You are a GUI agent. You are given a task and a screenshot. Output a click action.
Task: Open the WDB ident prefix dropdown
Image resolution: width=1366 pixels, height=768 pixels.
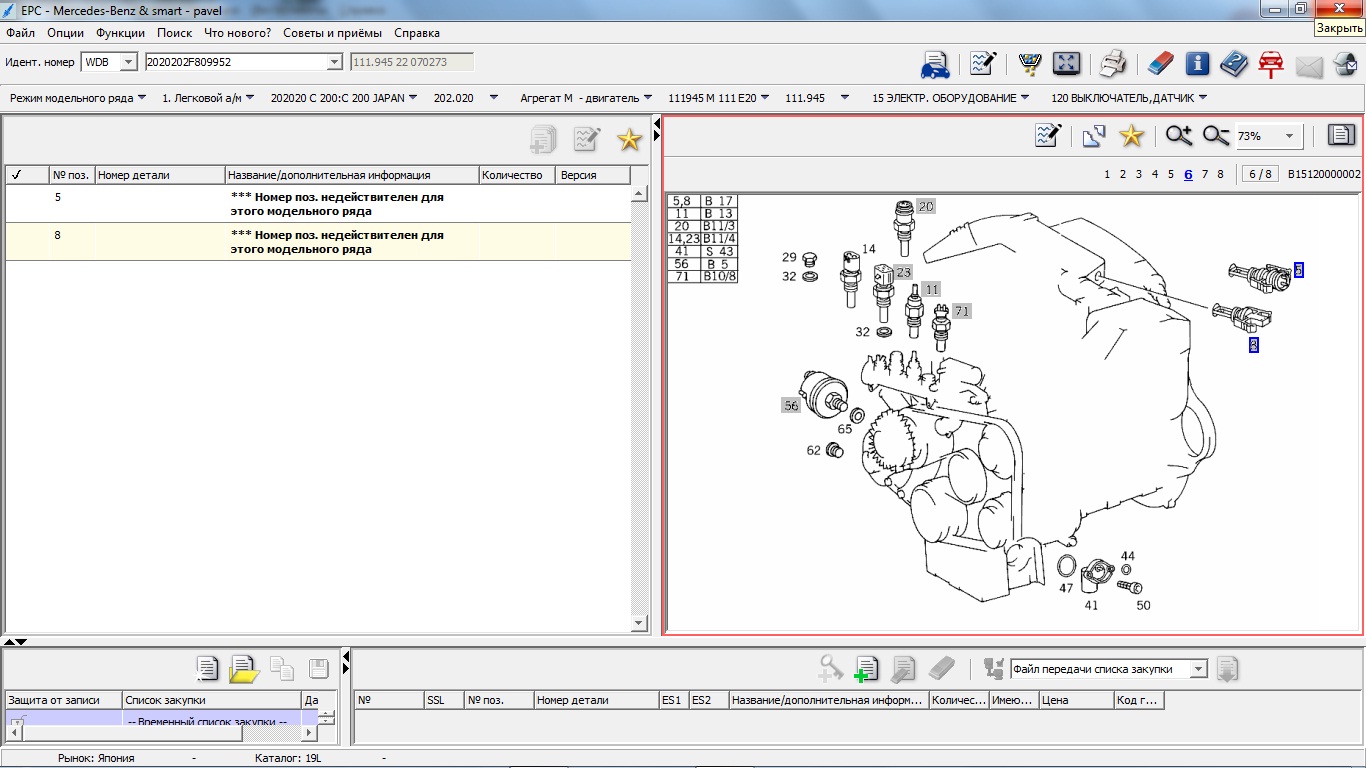click(128, 62)
